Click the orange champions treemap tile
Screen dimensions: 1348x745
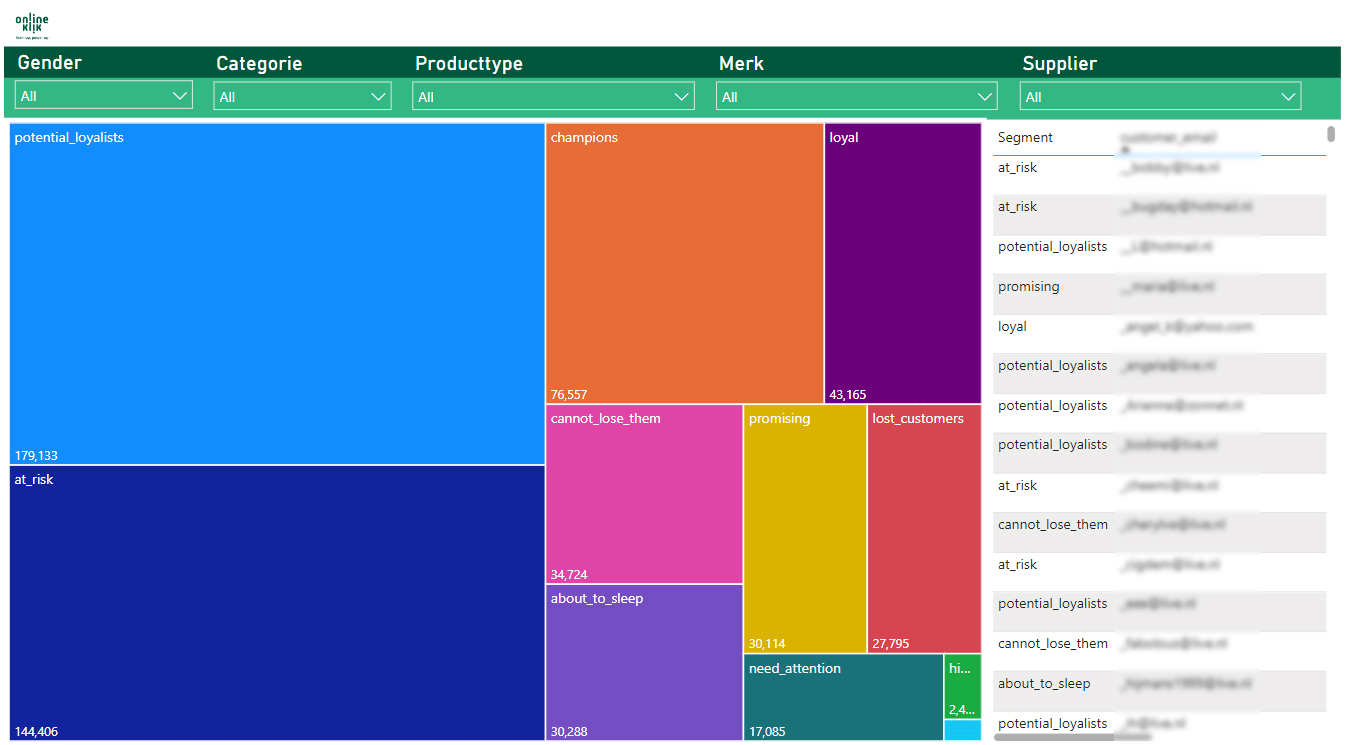click(684, 264)
